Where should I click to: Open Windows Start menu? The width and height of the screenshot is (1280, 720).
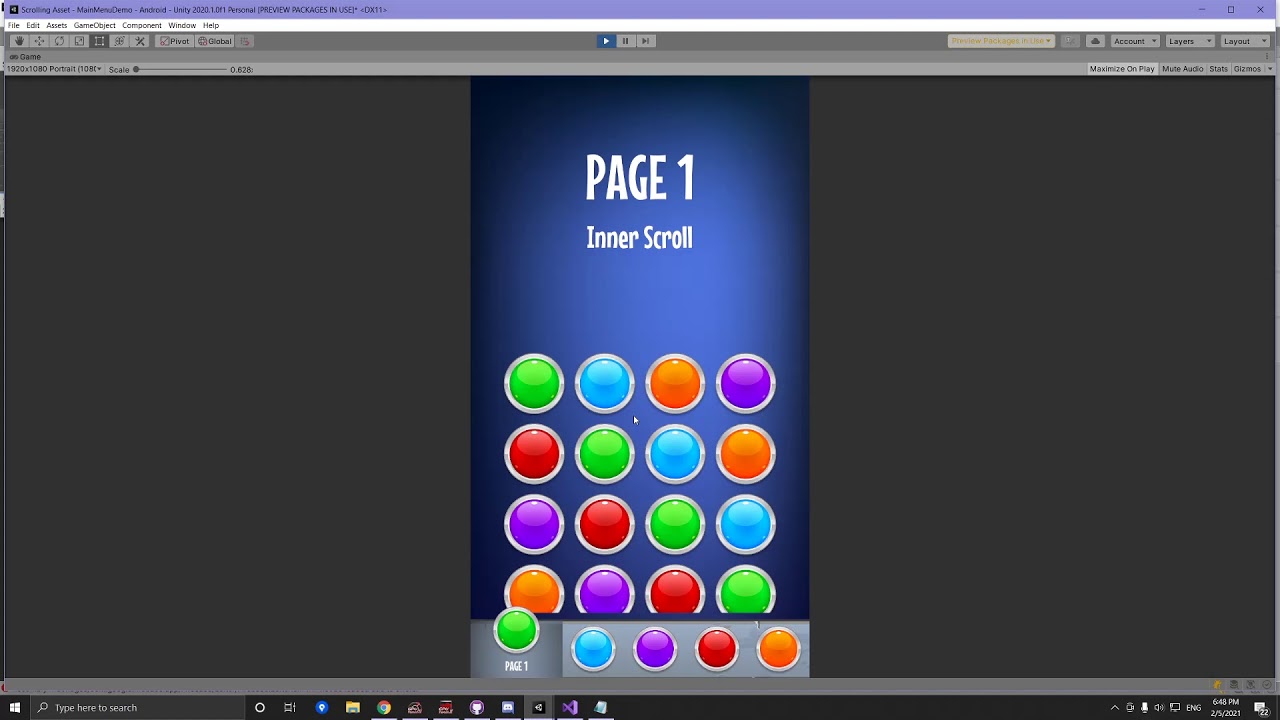click(14, 708)
